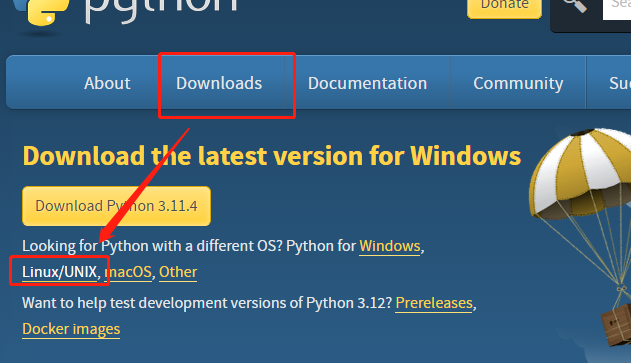The width and height of the screenshot is (631, 363).
Task: Follow the Other platforms link
Action: (x=178, y=272)
